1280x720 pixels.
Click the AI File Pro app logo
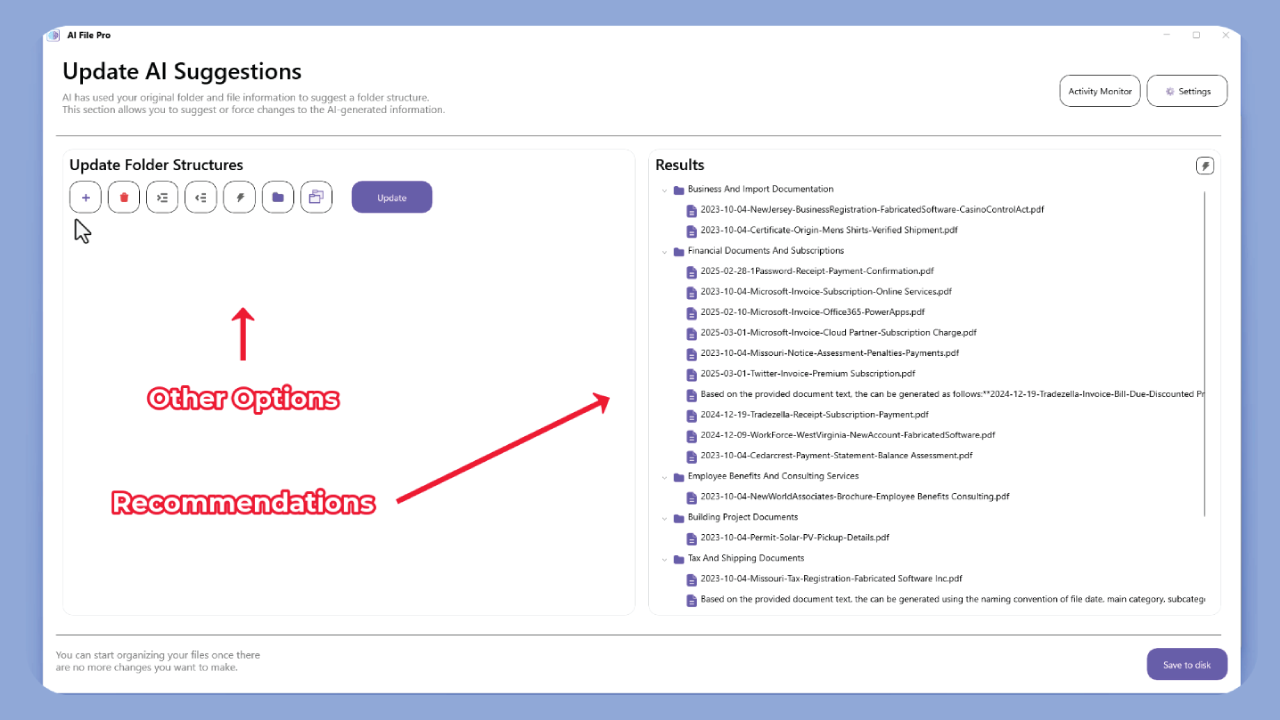pyautogui.click(x=53, y=36)
